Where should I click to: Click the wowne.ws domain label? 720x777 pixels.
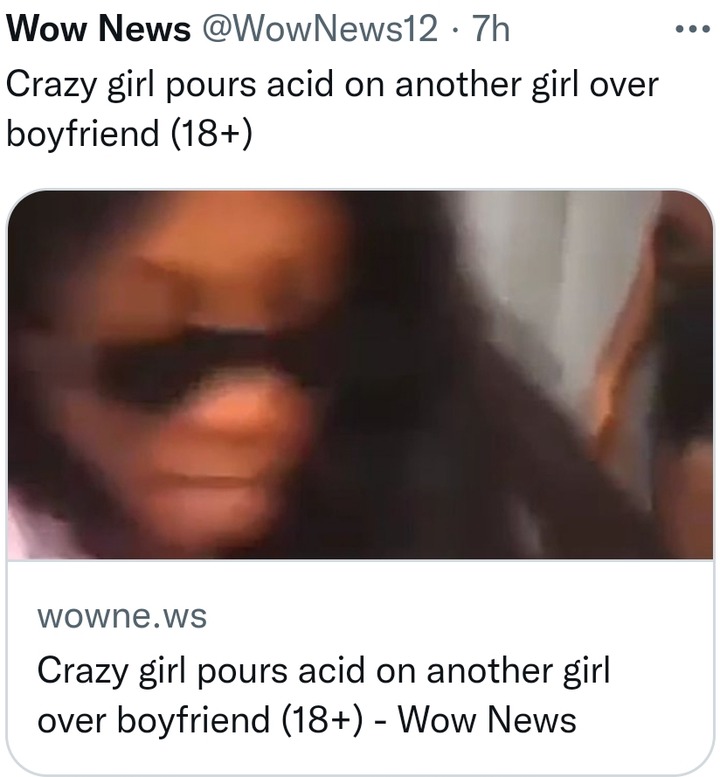(x=122, y=616)
